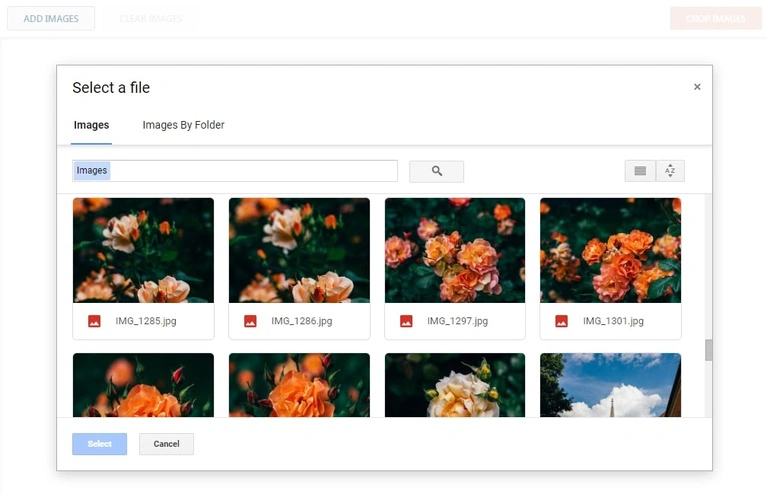The height and width of the screenshot is (494, 767).
Task: Select the white-yellow rose thumbnail in second row
Action: pos(455,385)
